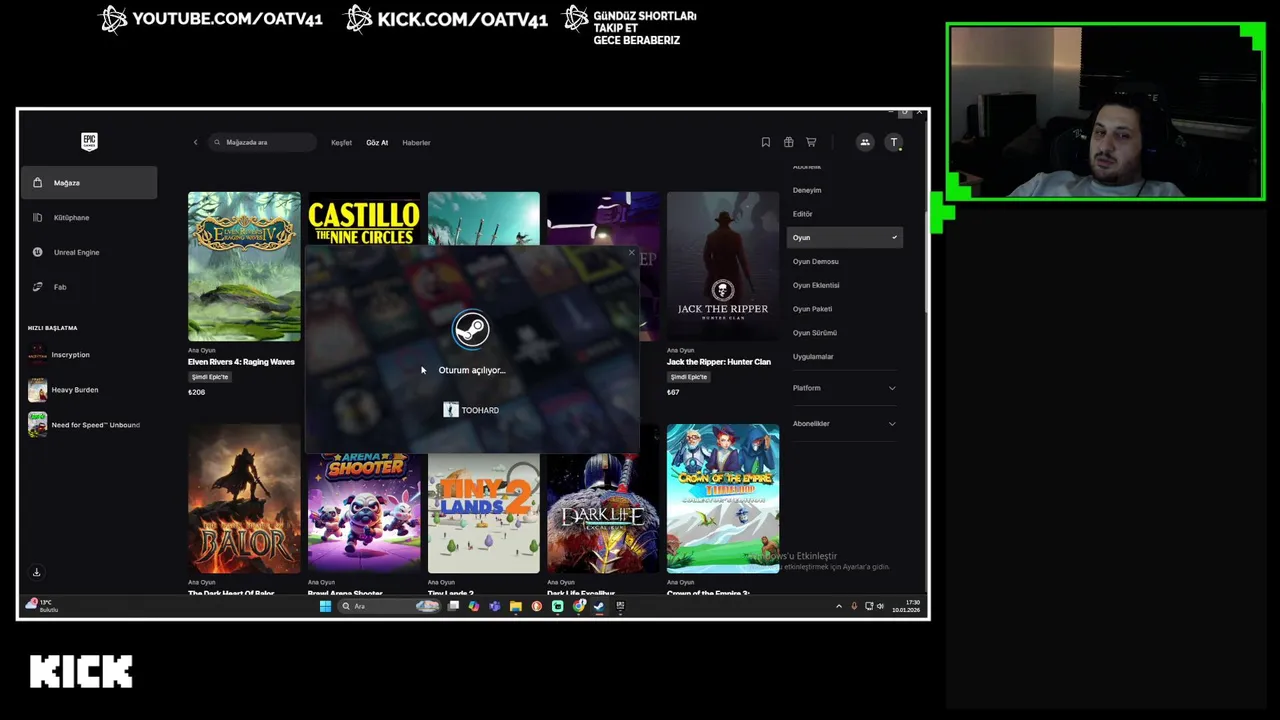
Task: Open Mağaza in the sidebar
Action: point(89,183)
